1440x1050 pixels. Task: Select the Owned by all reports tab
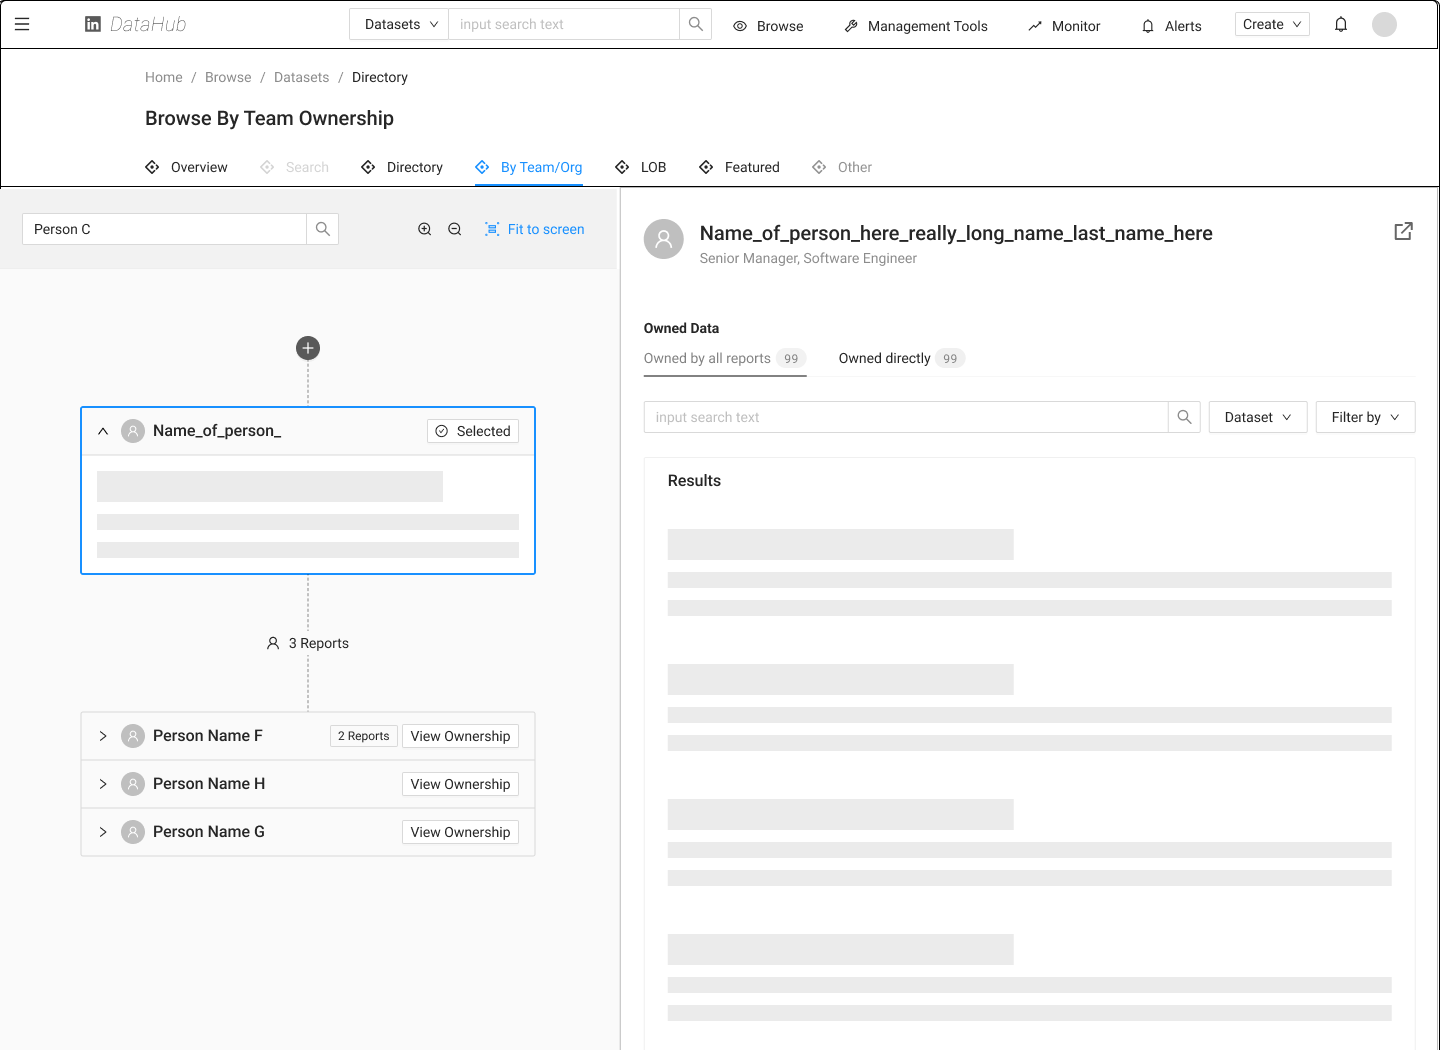725,358
